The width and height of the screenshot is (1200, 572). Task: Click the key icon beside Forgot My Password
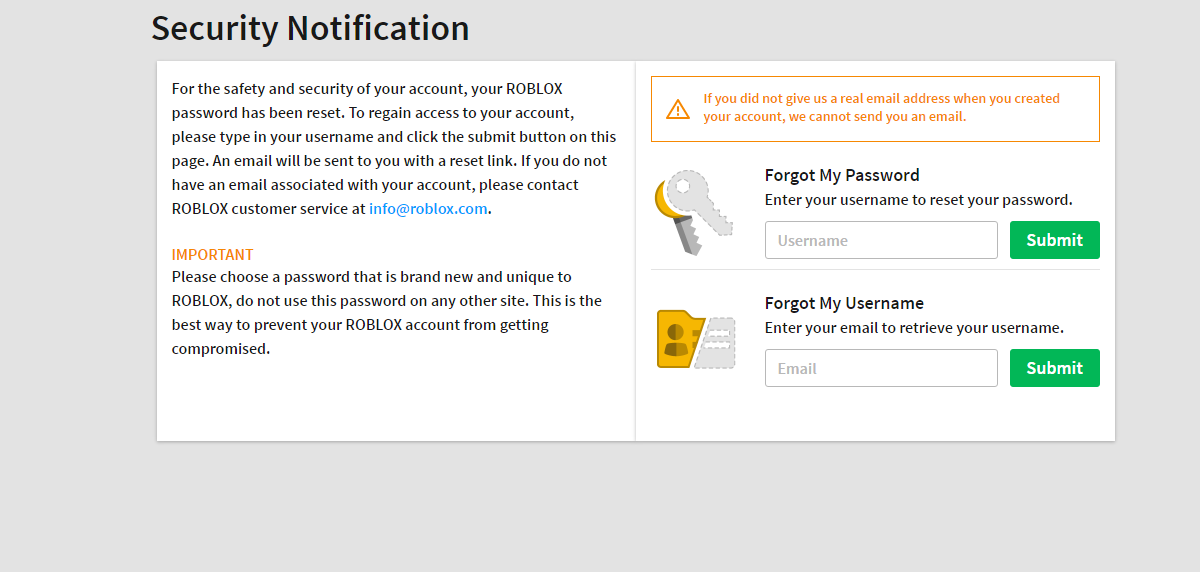[693, 212]
